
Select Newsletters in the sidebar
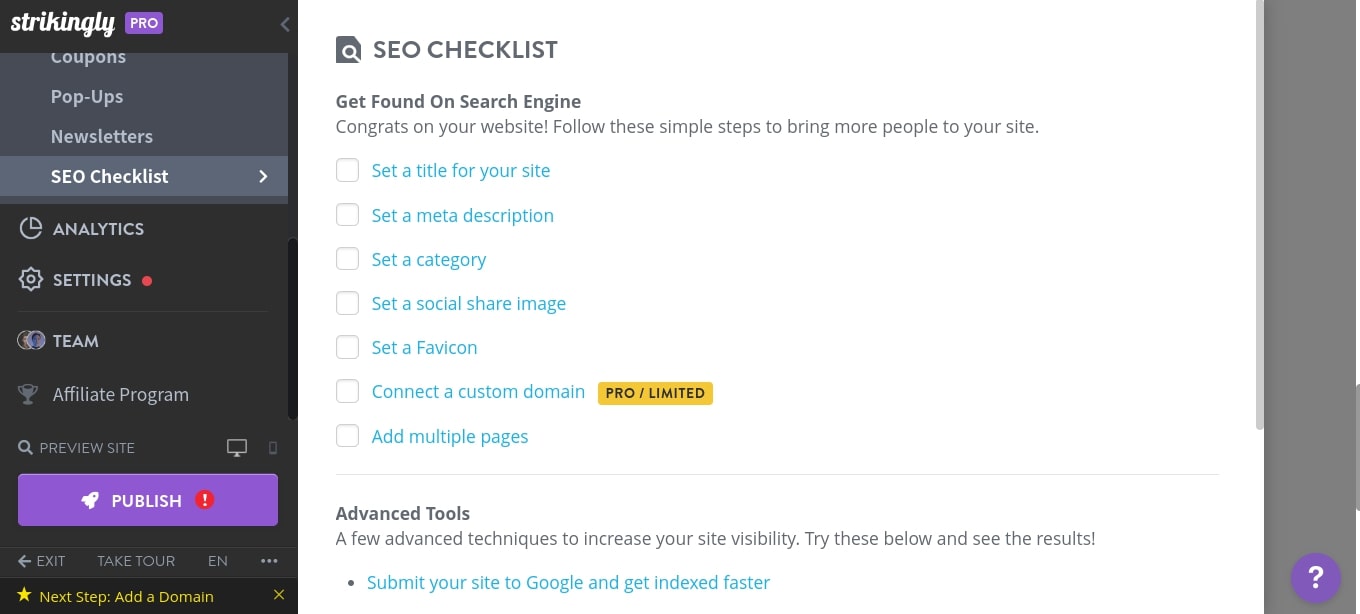click(x=101, y=136)
